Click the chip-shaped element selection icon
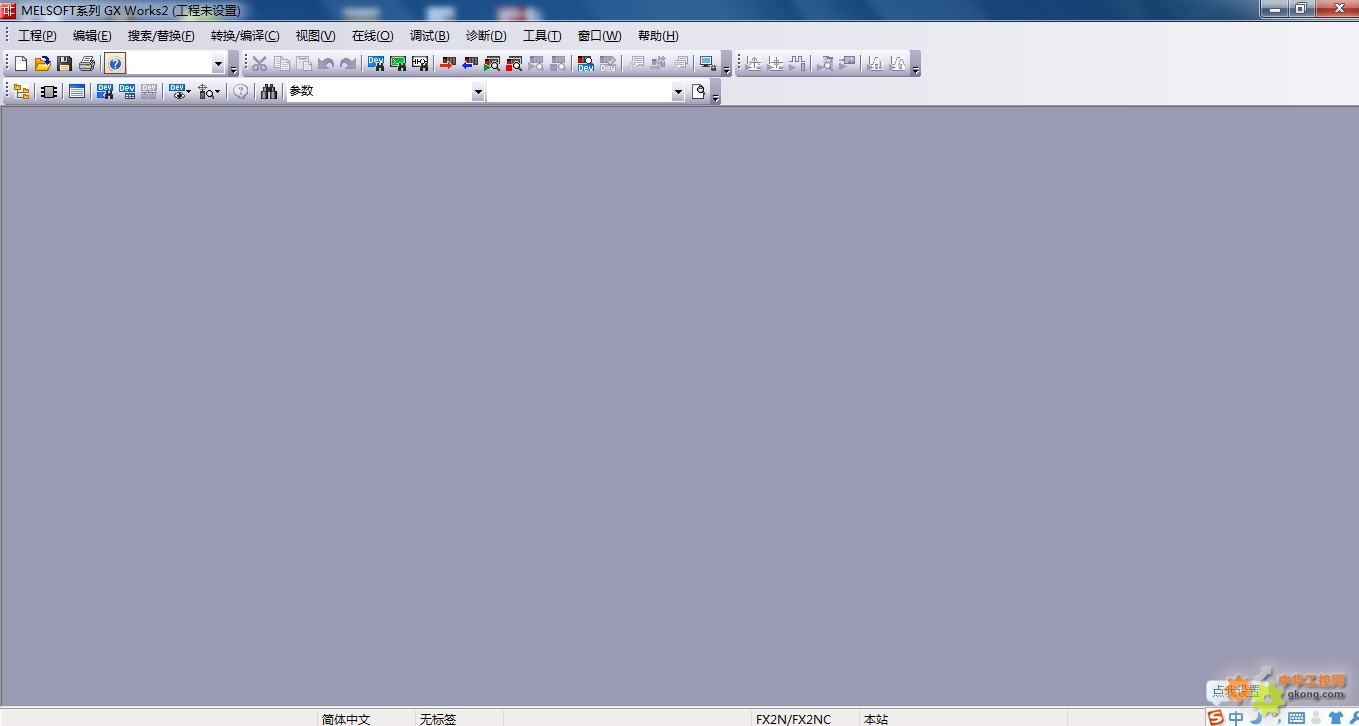The image size is (1359, 726). (48, 92)
